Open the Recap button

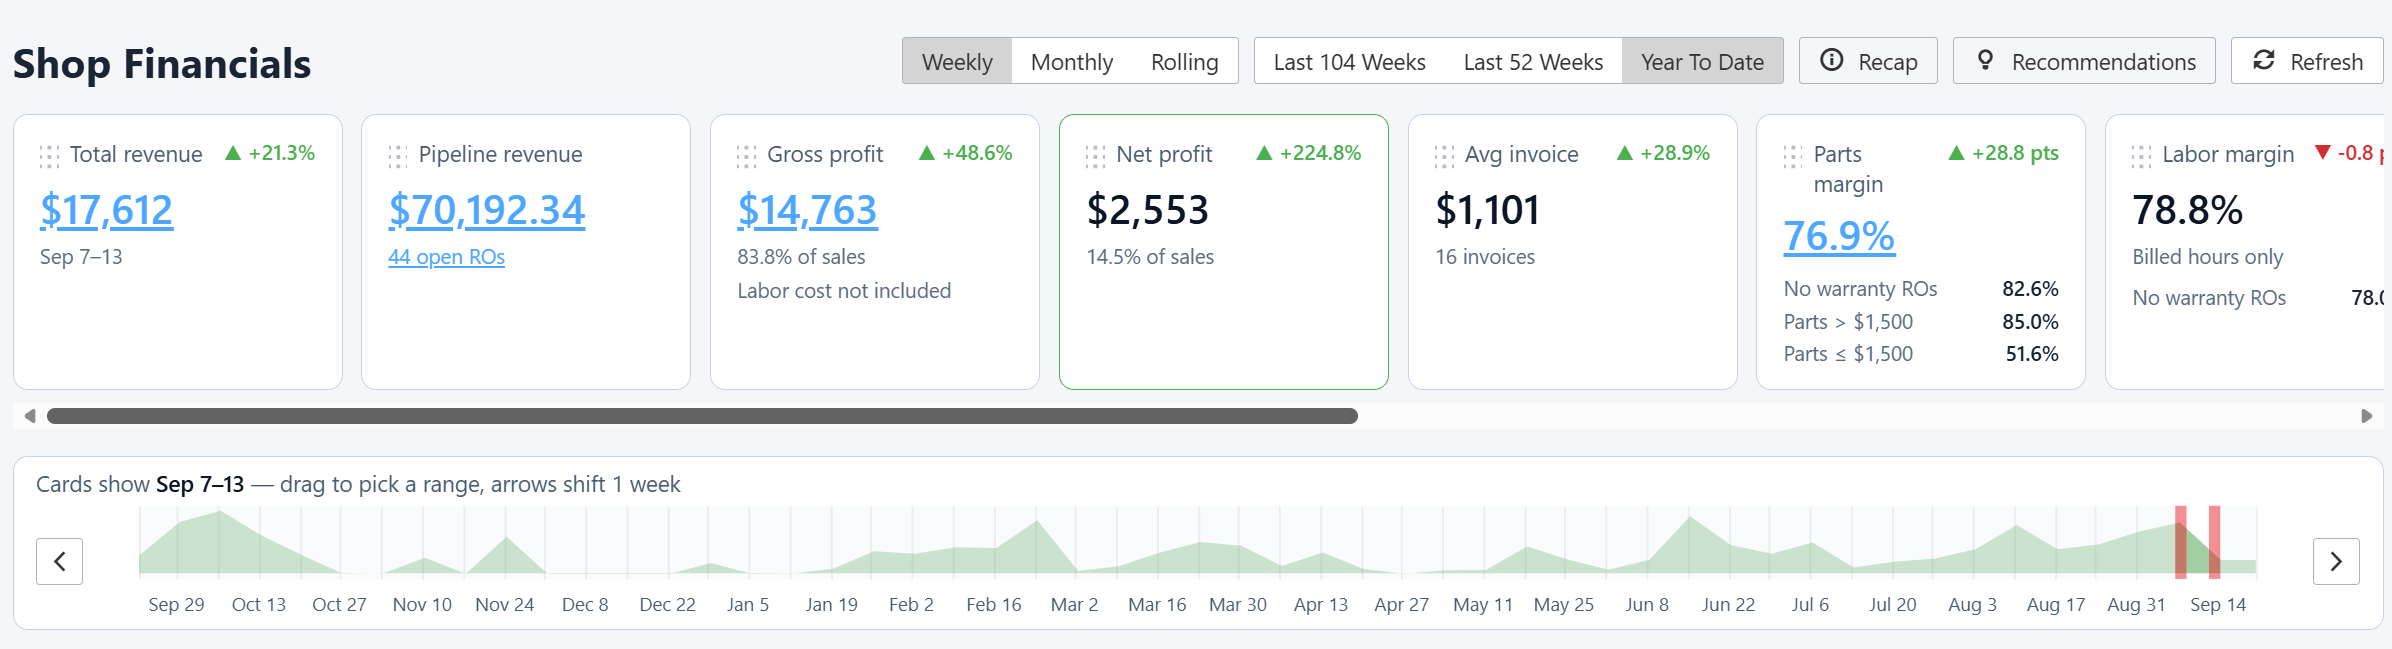pyautogui.click(x=1868, y=61)
